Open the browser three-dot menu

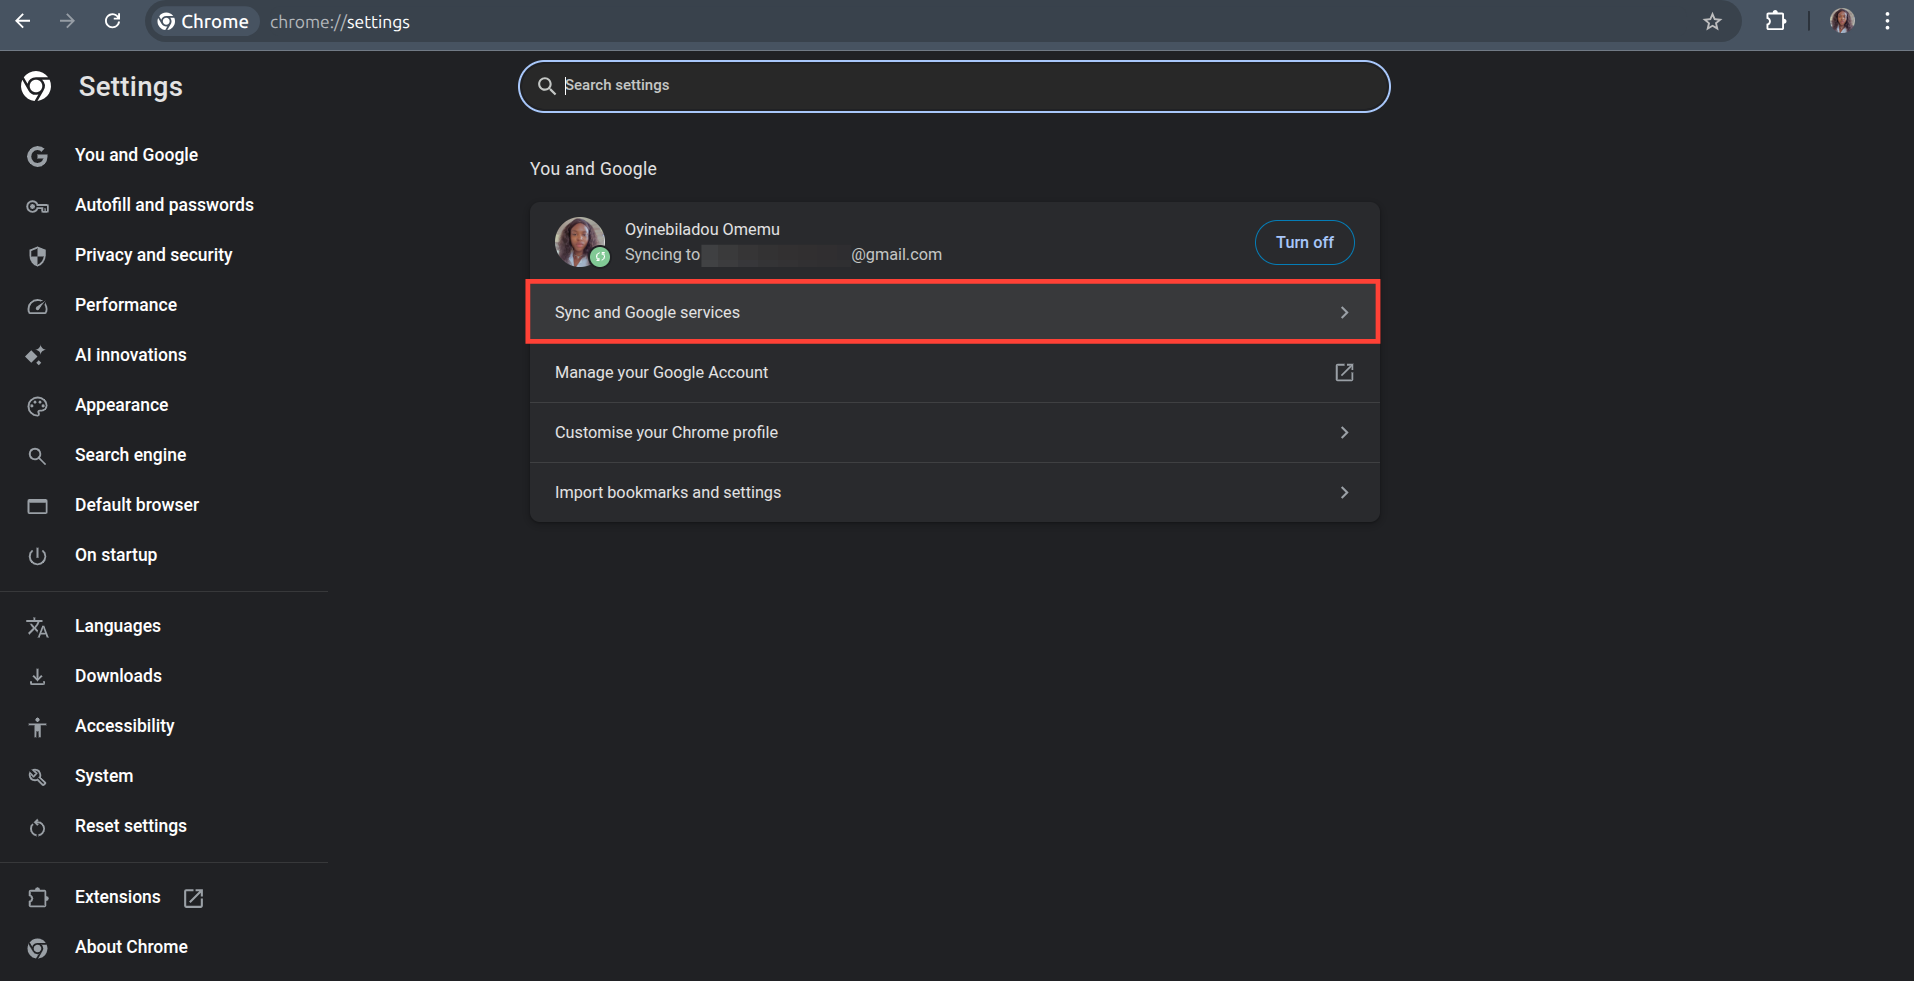coord(1888,21)
